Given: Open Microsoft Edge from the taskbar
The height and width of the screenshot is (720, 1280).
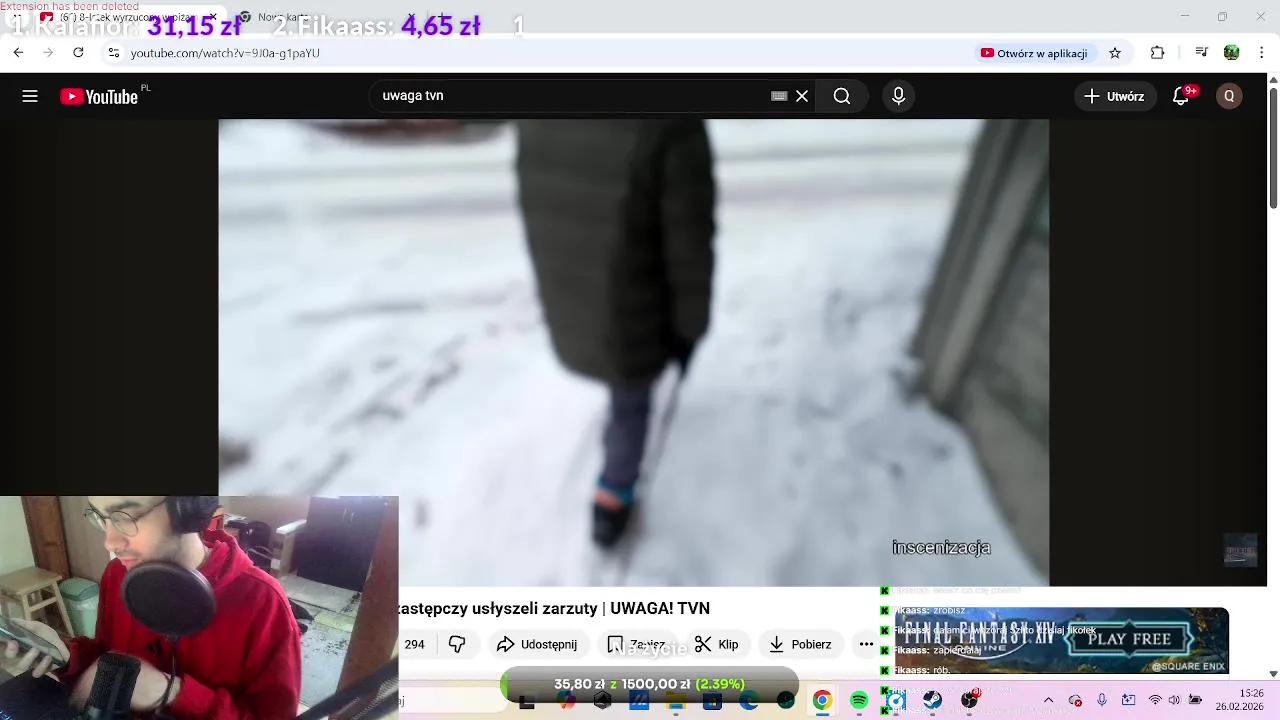Looking at the screenshot, I should 748,700.
